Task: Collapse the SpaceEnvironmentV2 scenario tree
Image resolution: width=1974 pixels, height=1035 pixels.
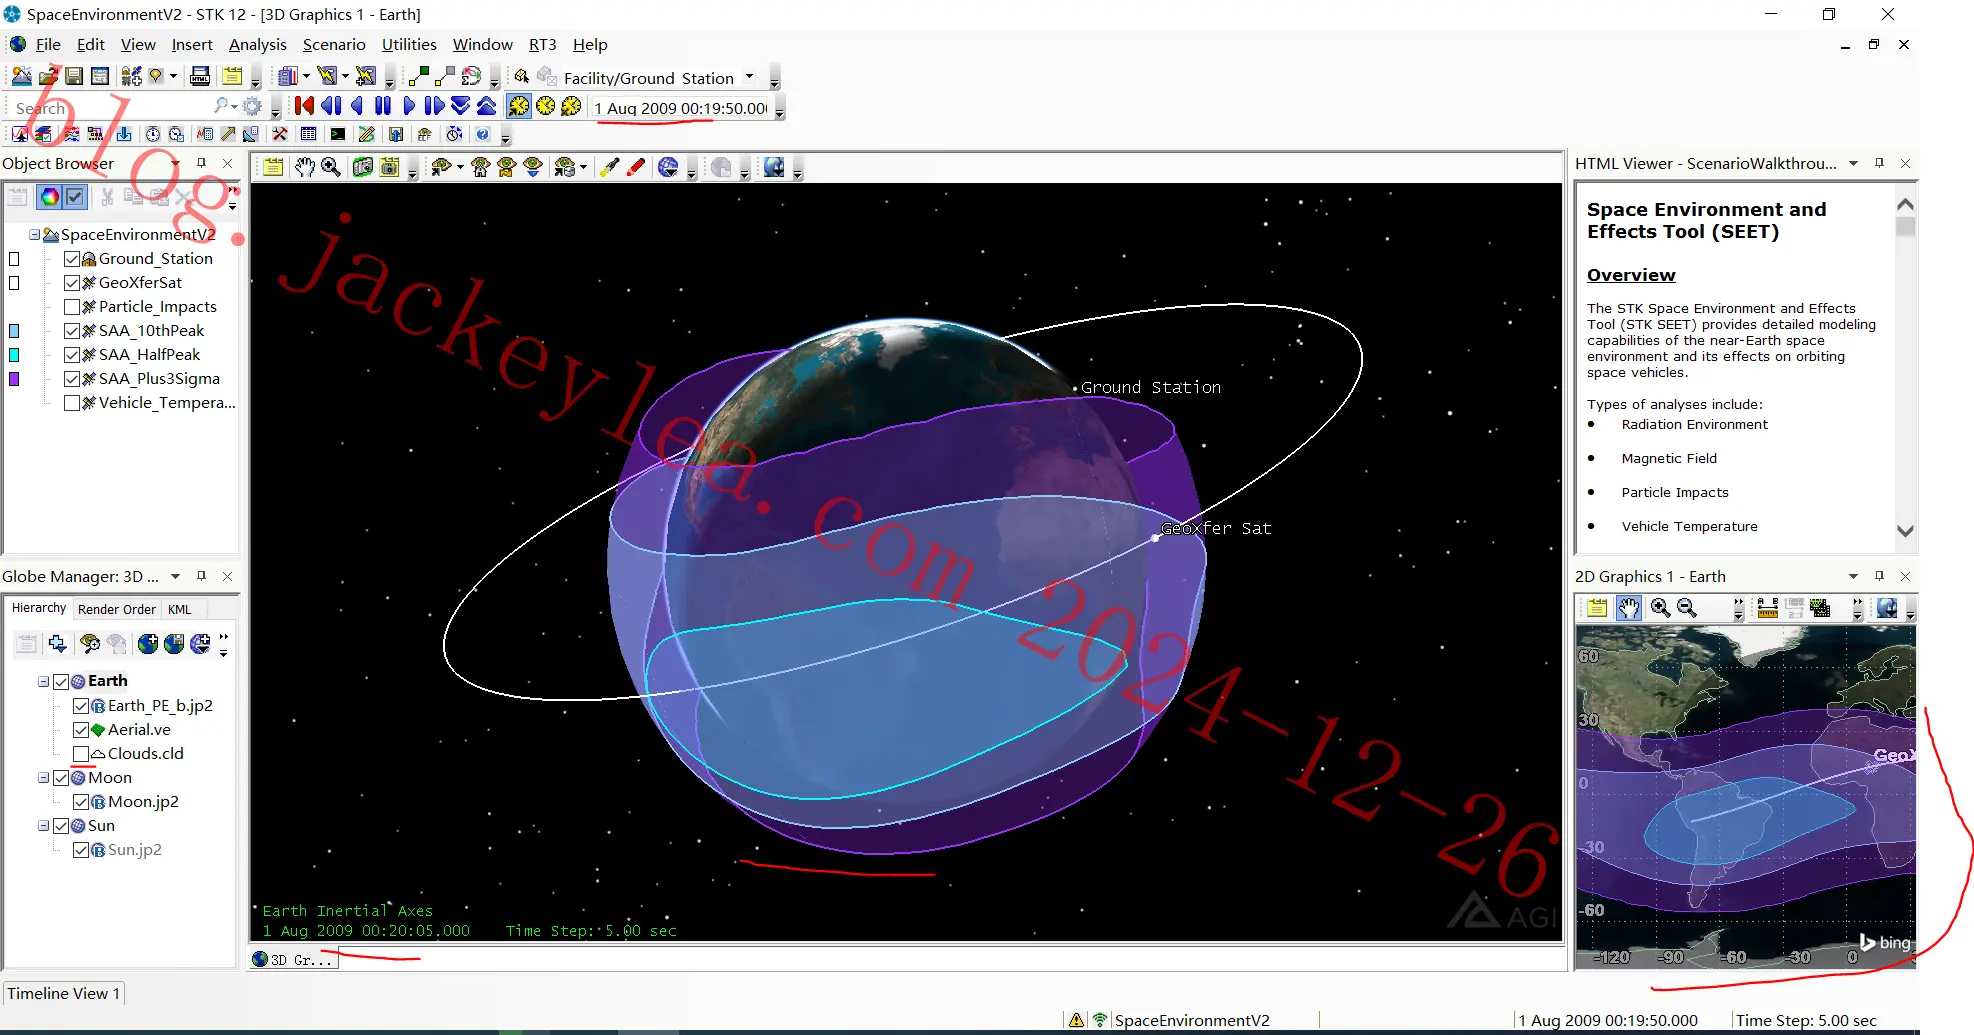Action: pos(34,235)
